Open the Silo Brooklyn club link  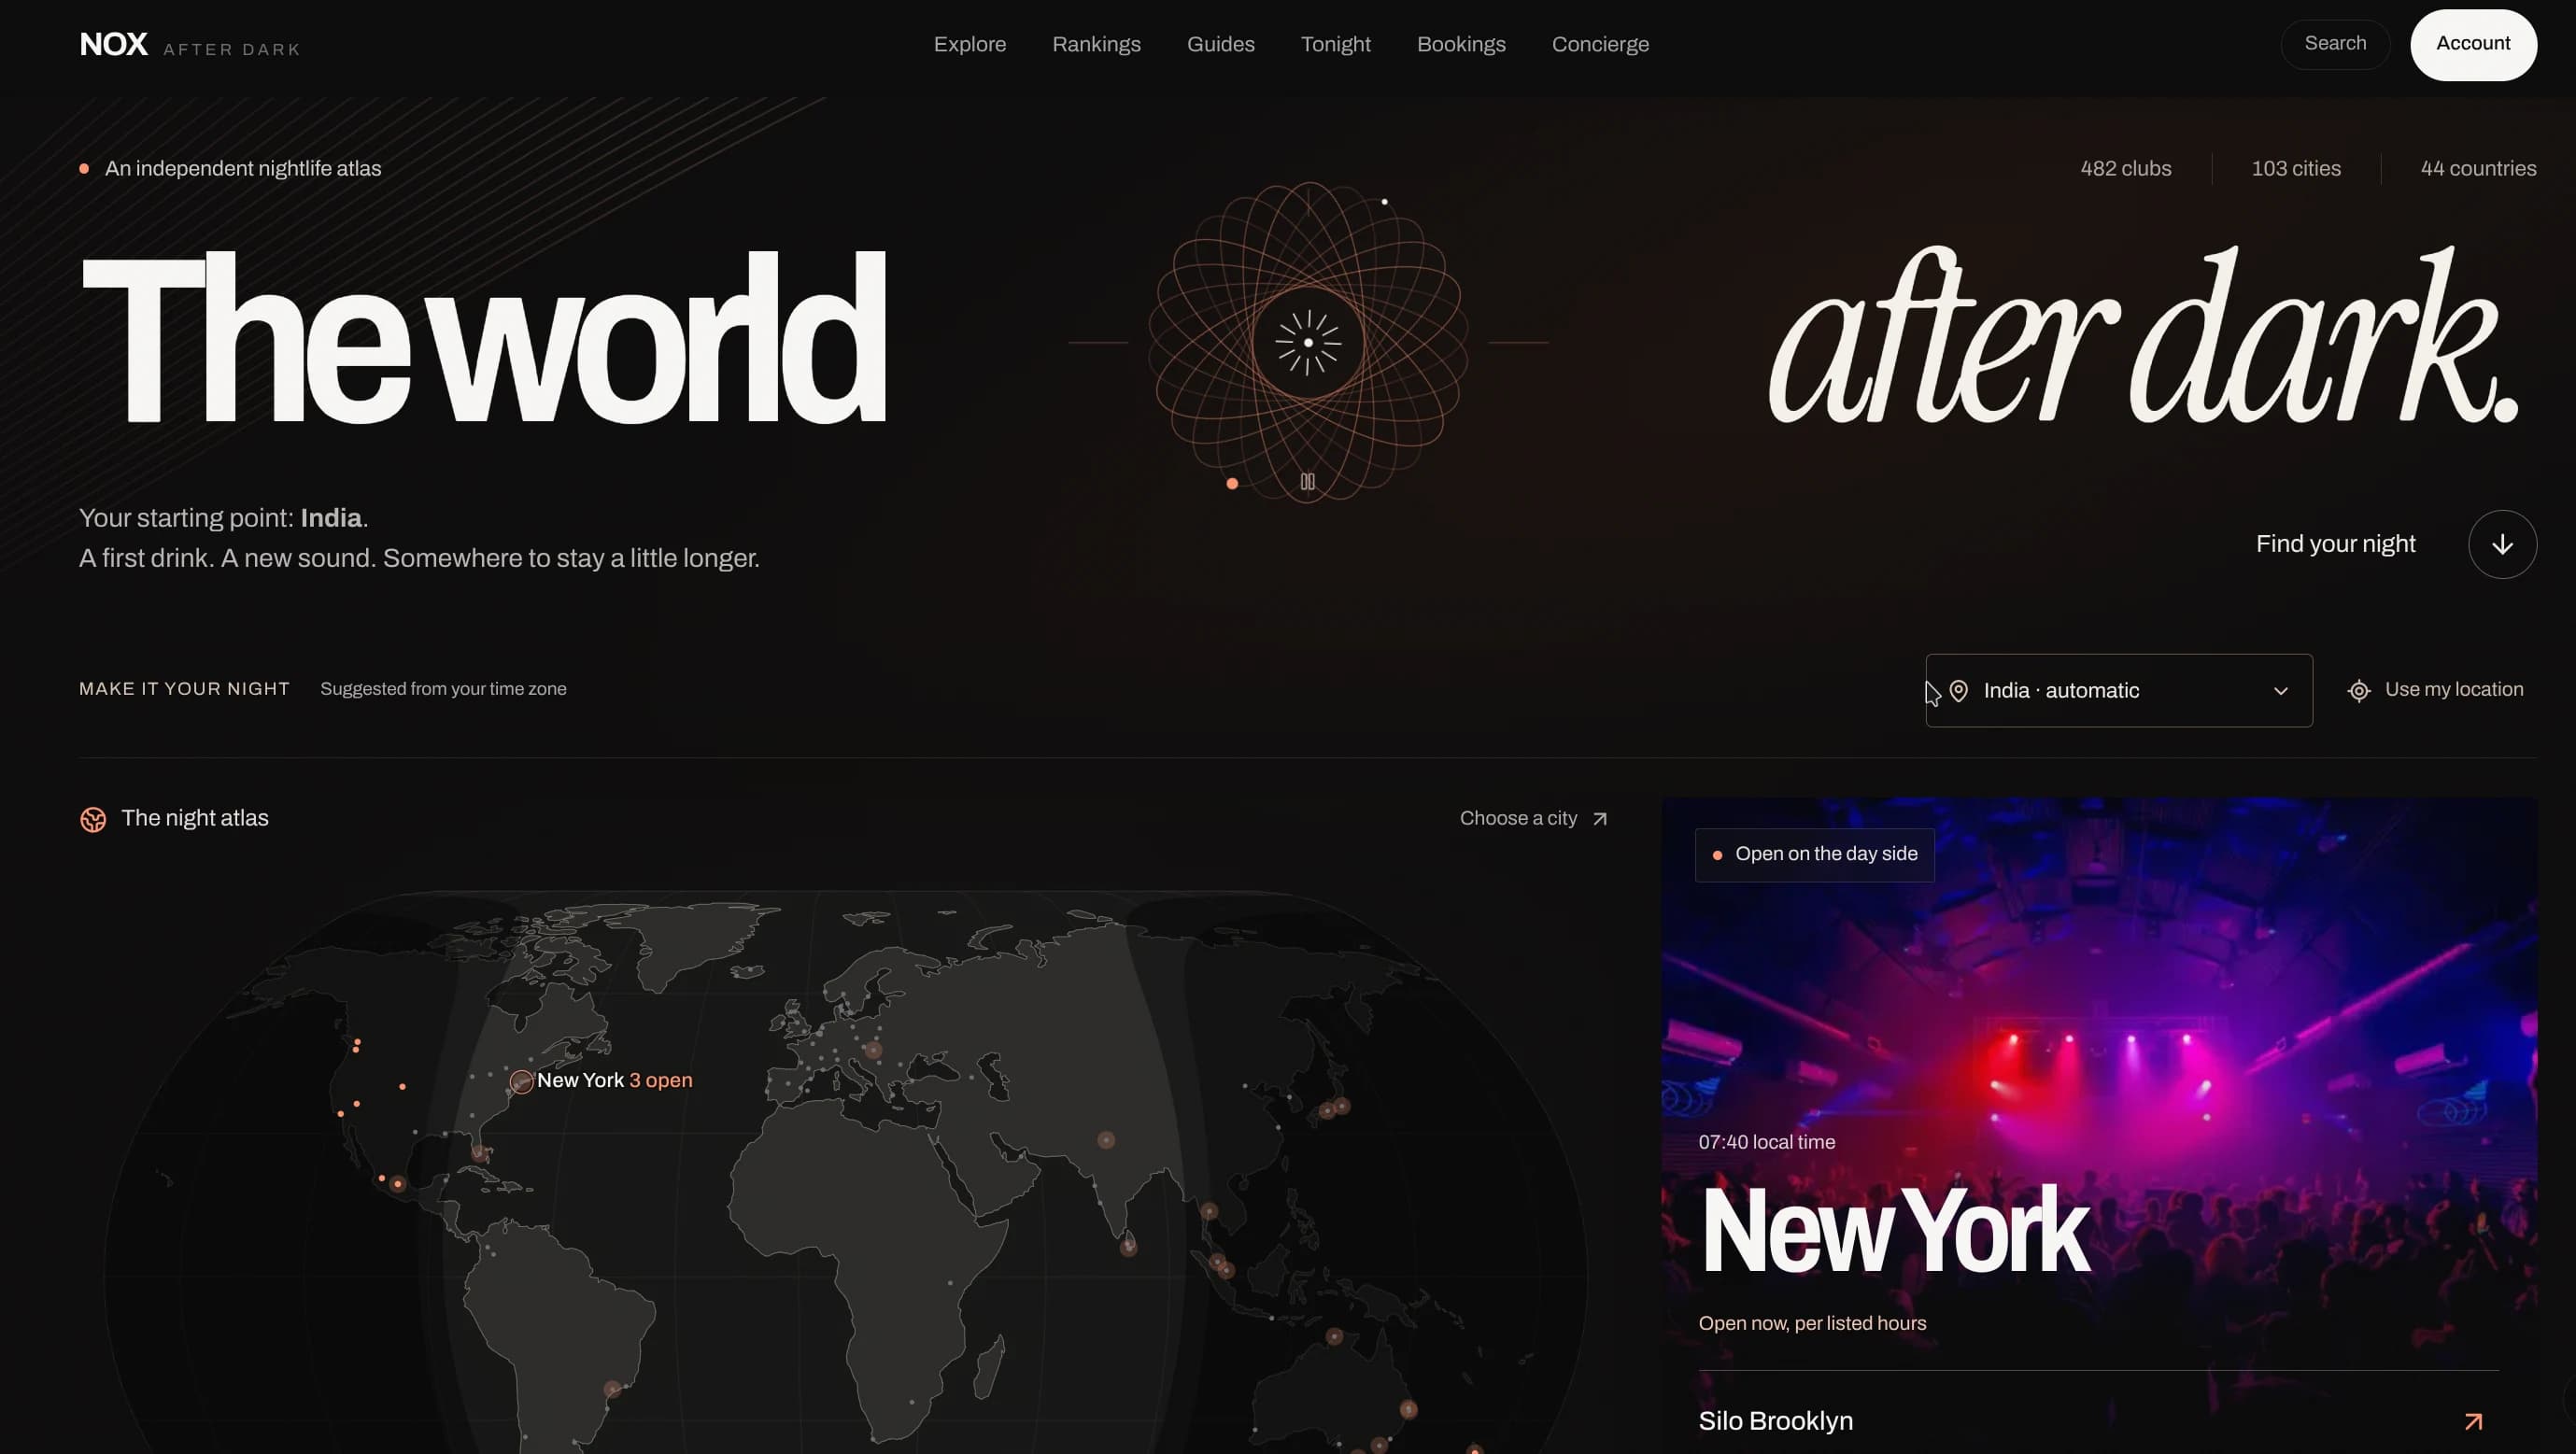pos(2099,1421)
